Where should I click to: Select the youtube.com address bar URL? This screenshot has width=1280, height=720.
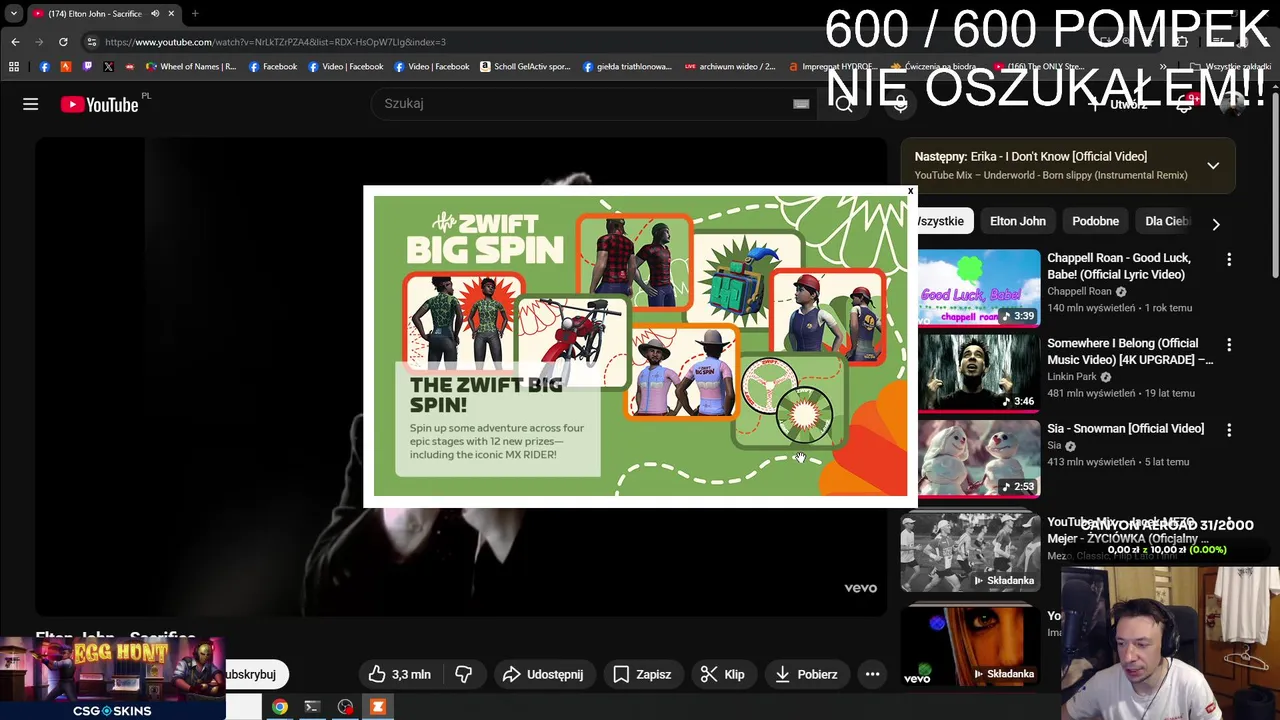pos(275,42)
